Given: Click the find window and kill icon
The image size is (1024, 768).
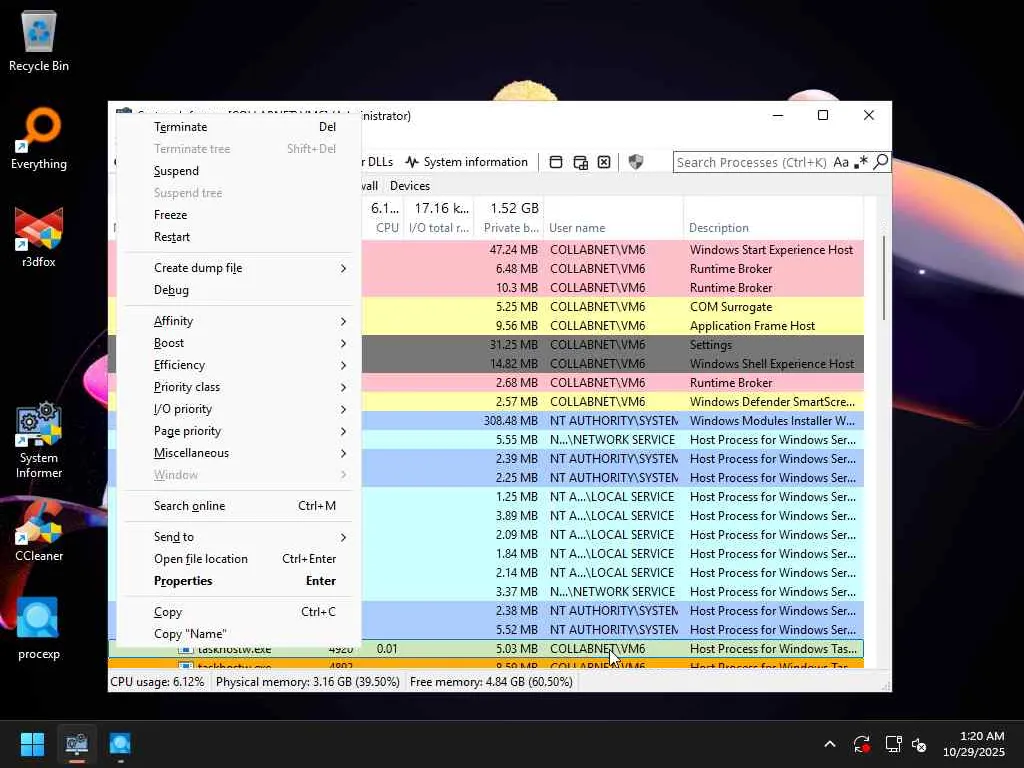Looking at the screenshot, I should coord(604,162).
